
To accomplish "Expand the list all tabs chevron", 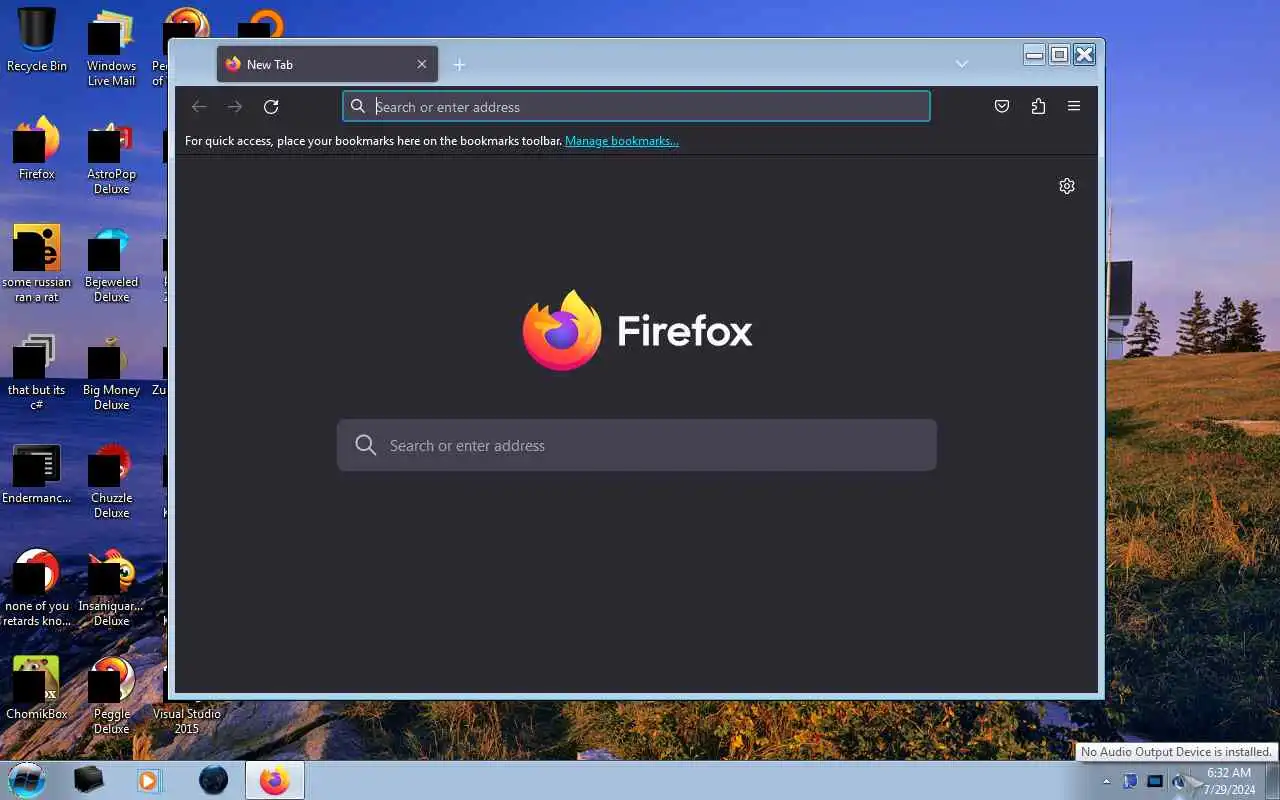I will point(962,64).
